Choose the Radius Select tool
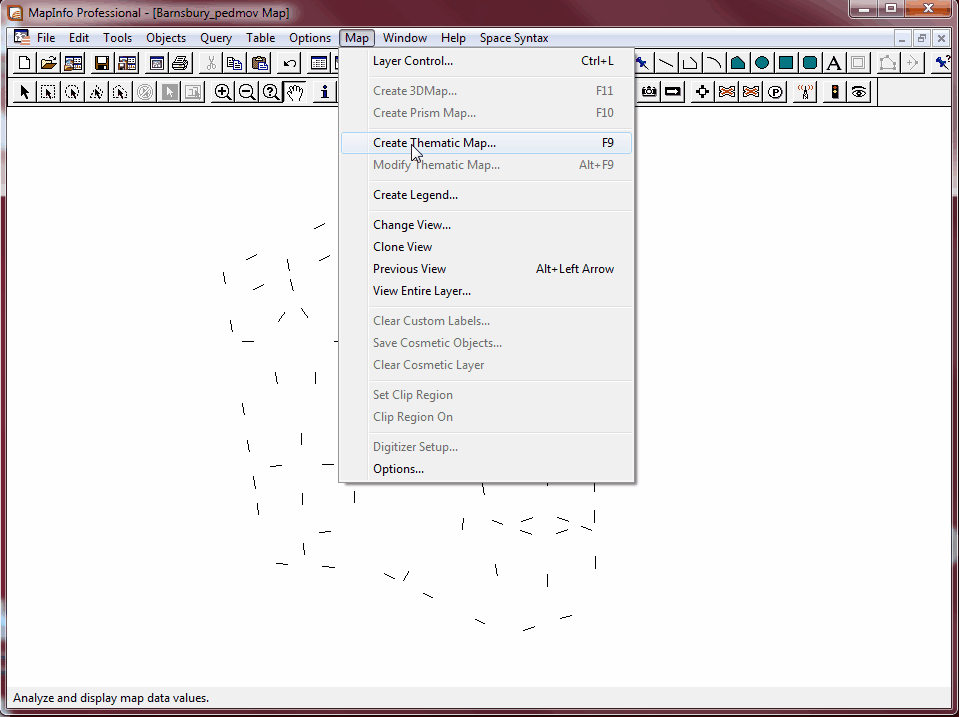The height and width of the screenshot is (717, 959). coord(72,92)
